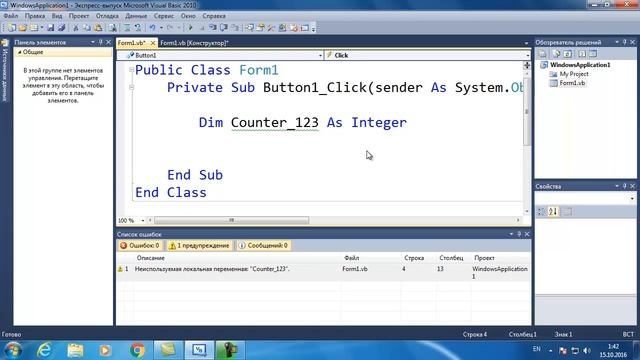Toggle the Errors (Ошибок: 0) filter button
The width and height of the screenshot is (640, 360).
(140, 245)
